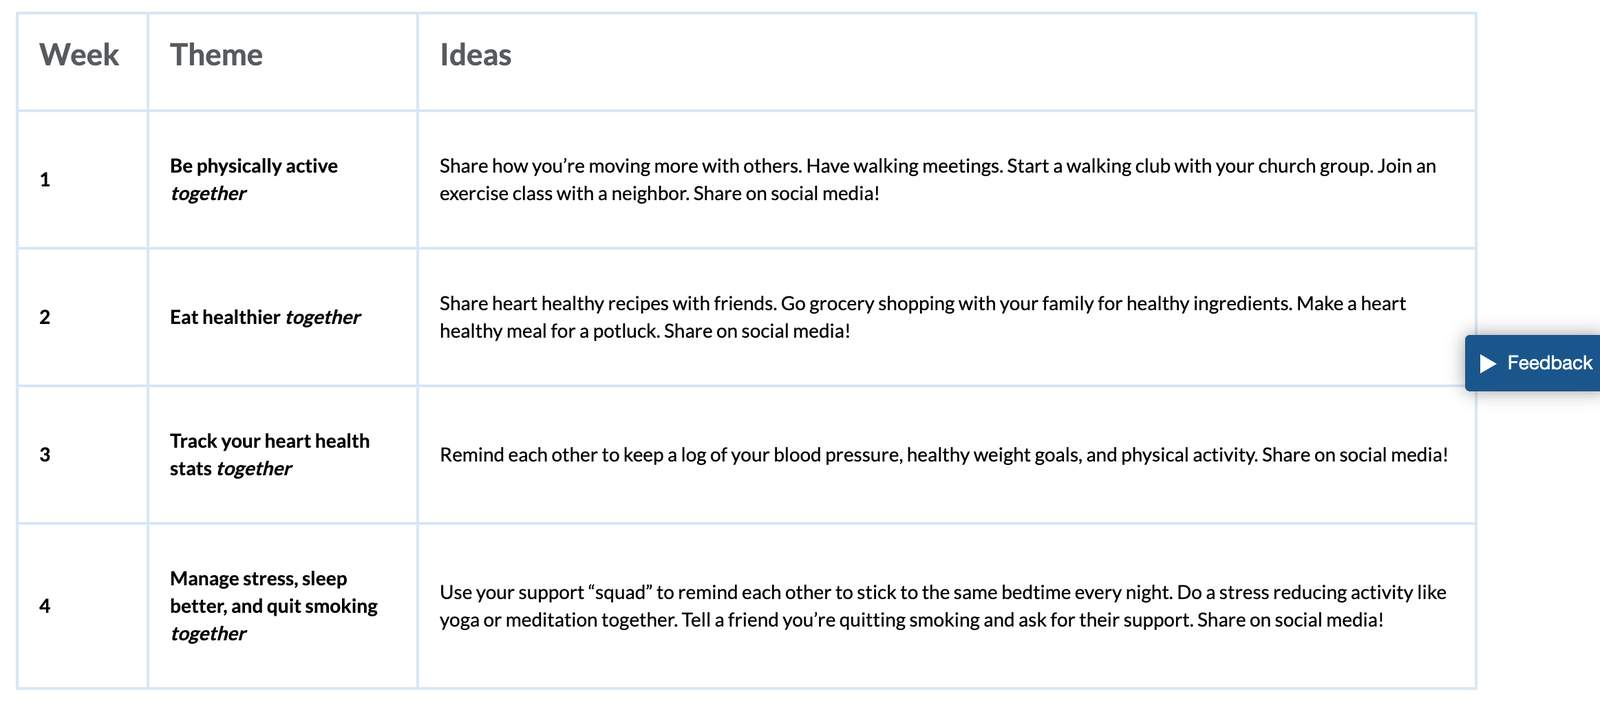Click italic "together" in the week 2 theme

323,317
